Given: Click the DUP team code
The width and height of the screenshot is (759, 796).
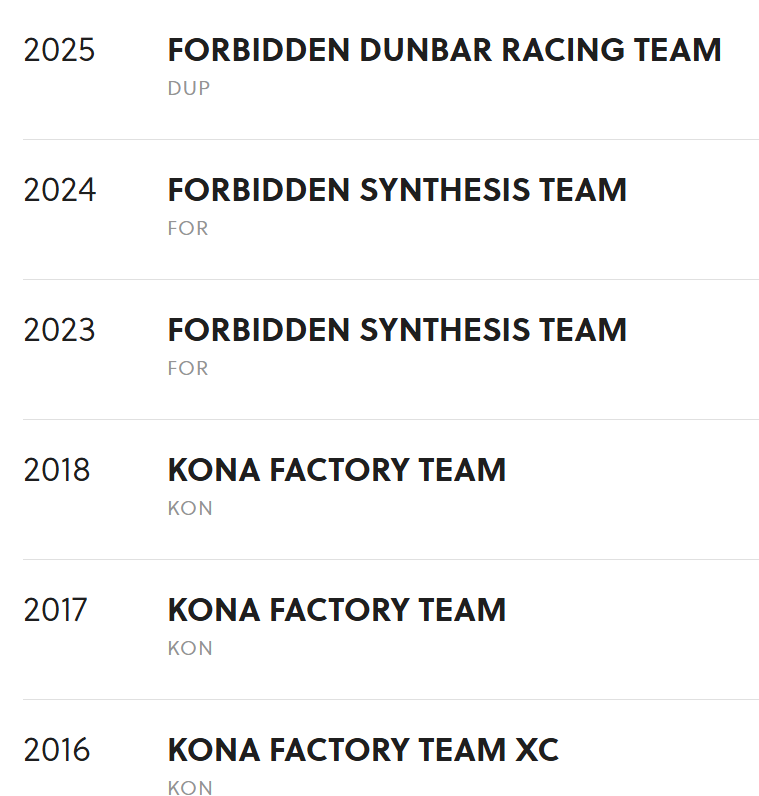Looking at the screenshot, I should point(189,88).
